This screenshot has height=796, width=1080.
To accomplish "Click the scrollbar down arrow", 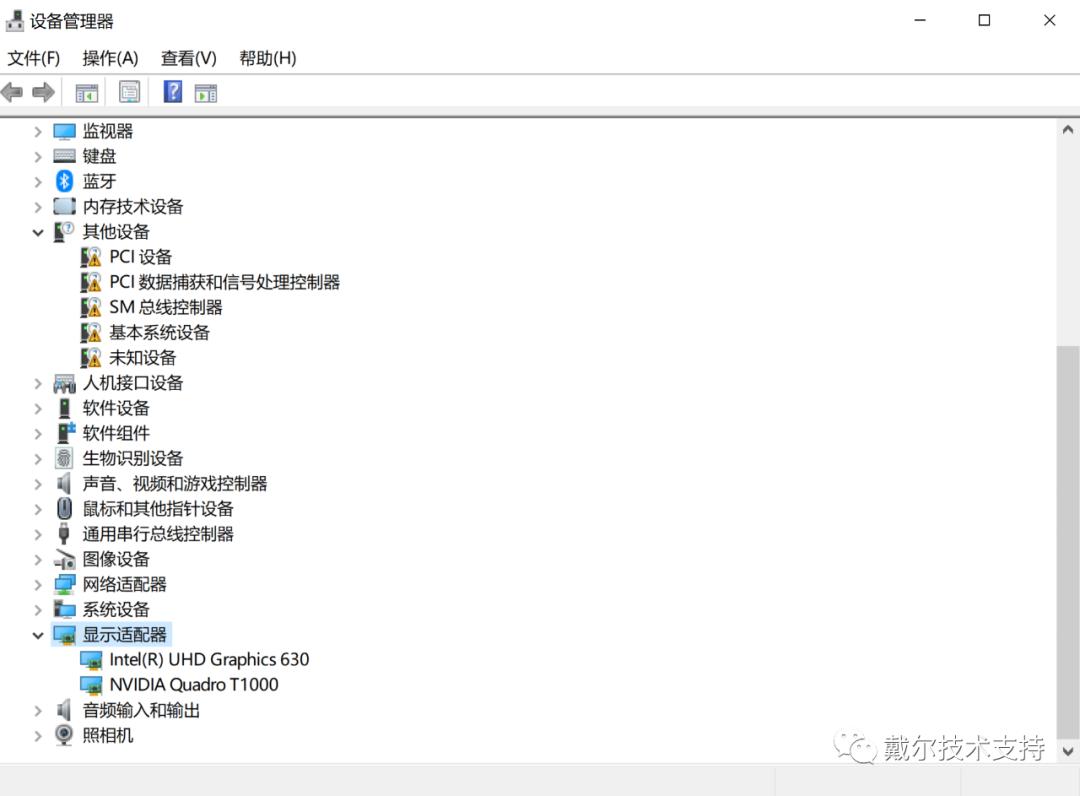I will click(x=1068, y=750).
